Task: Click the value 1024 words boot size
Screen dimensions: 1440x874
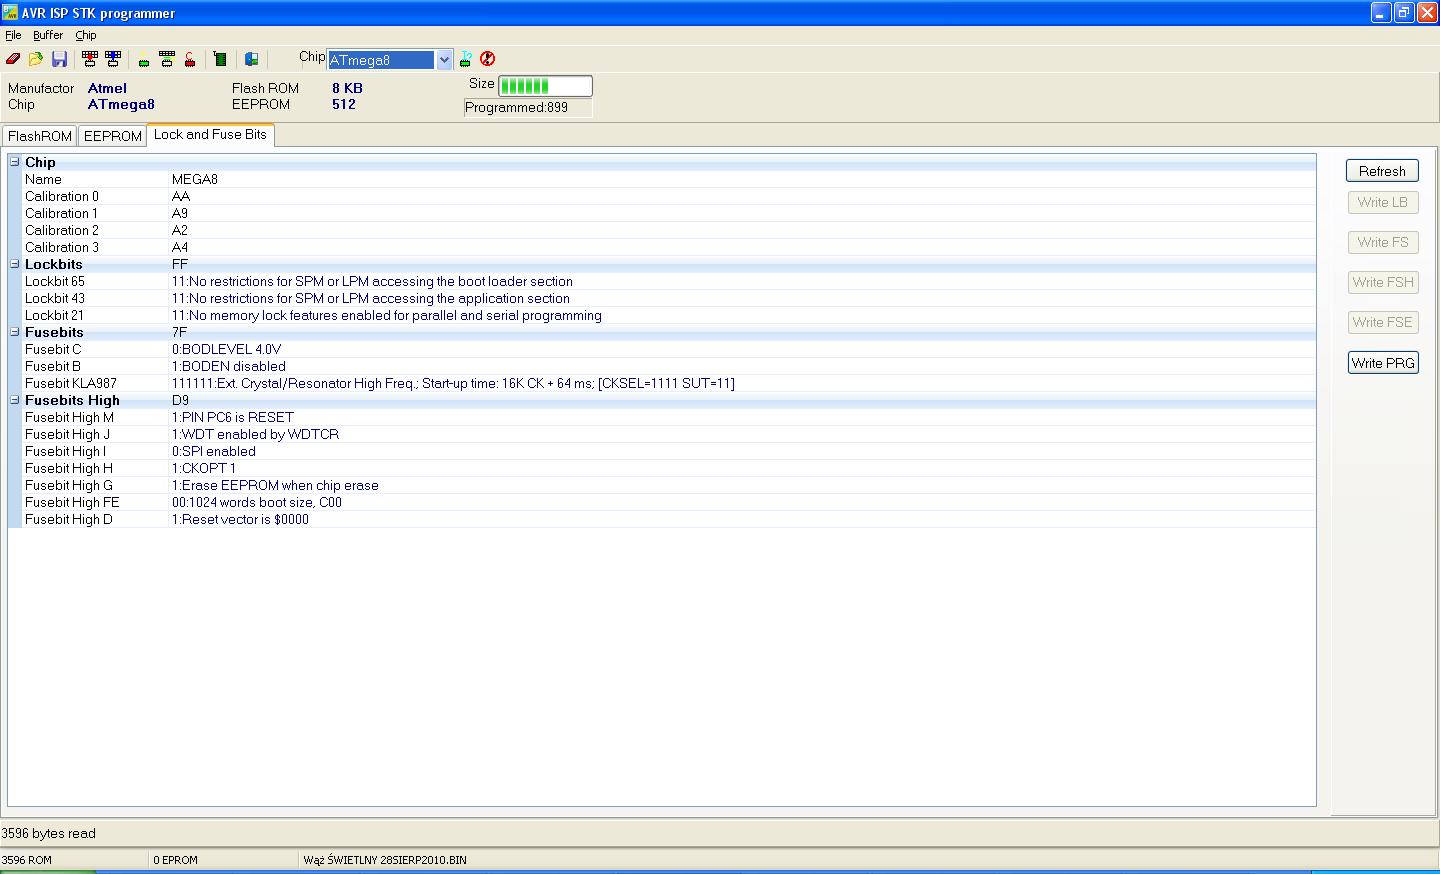Action: [x=256, y=502]
